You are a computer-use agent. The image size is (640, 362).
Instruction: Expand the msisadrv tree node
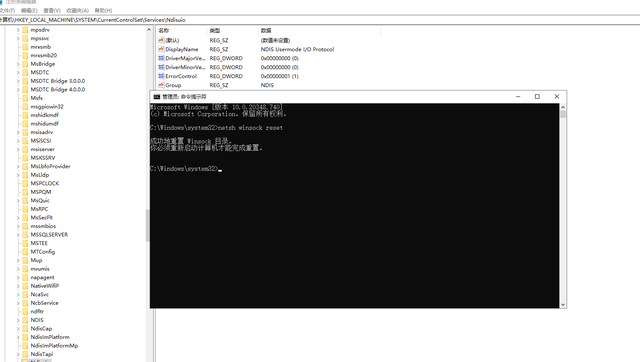coord(18,132)
